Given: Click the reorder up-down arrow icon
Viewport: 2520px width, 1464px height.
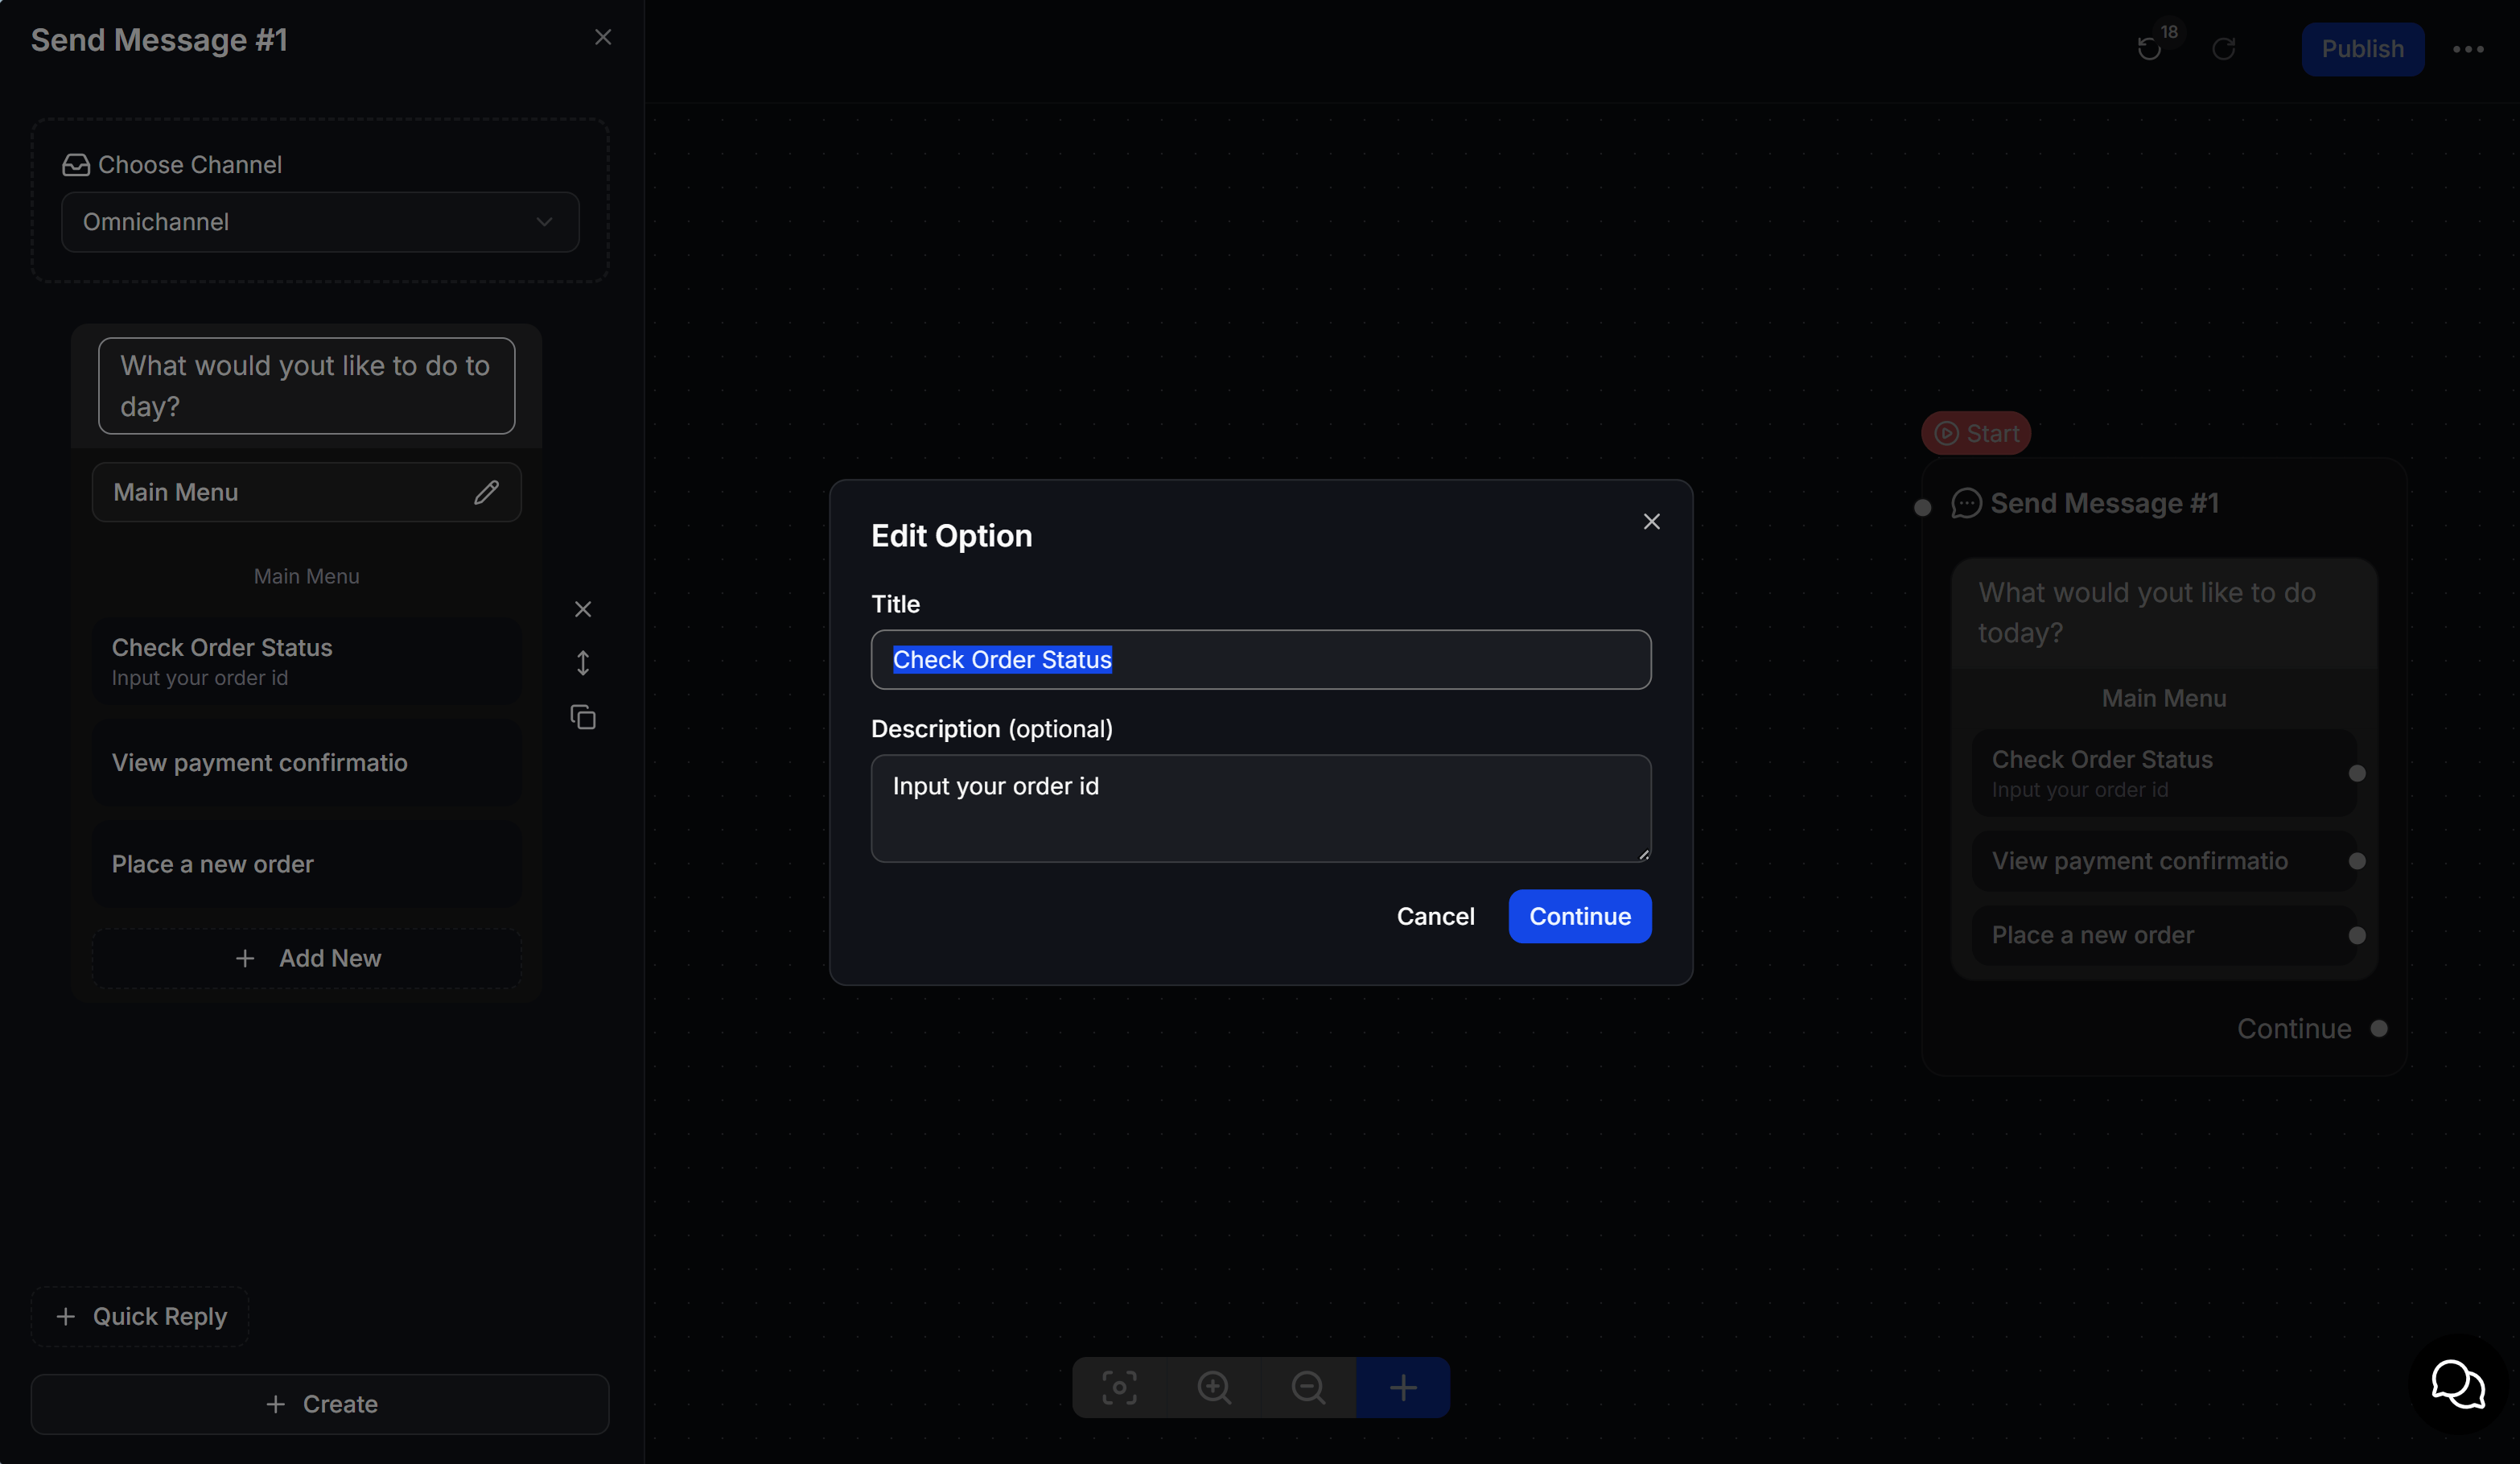Looking at the screenshot, I should [583, 663].
